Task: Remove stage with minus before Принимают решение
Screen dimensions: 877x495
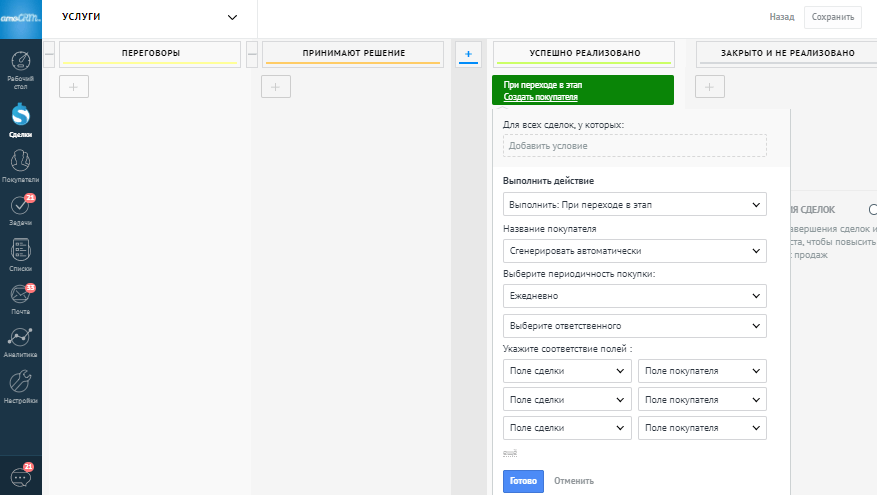Action: click(252, 54)
